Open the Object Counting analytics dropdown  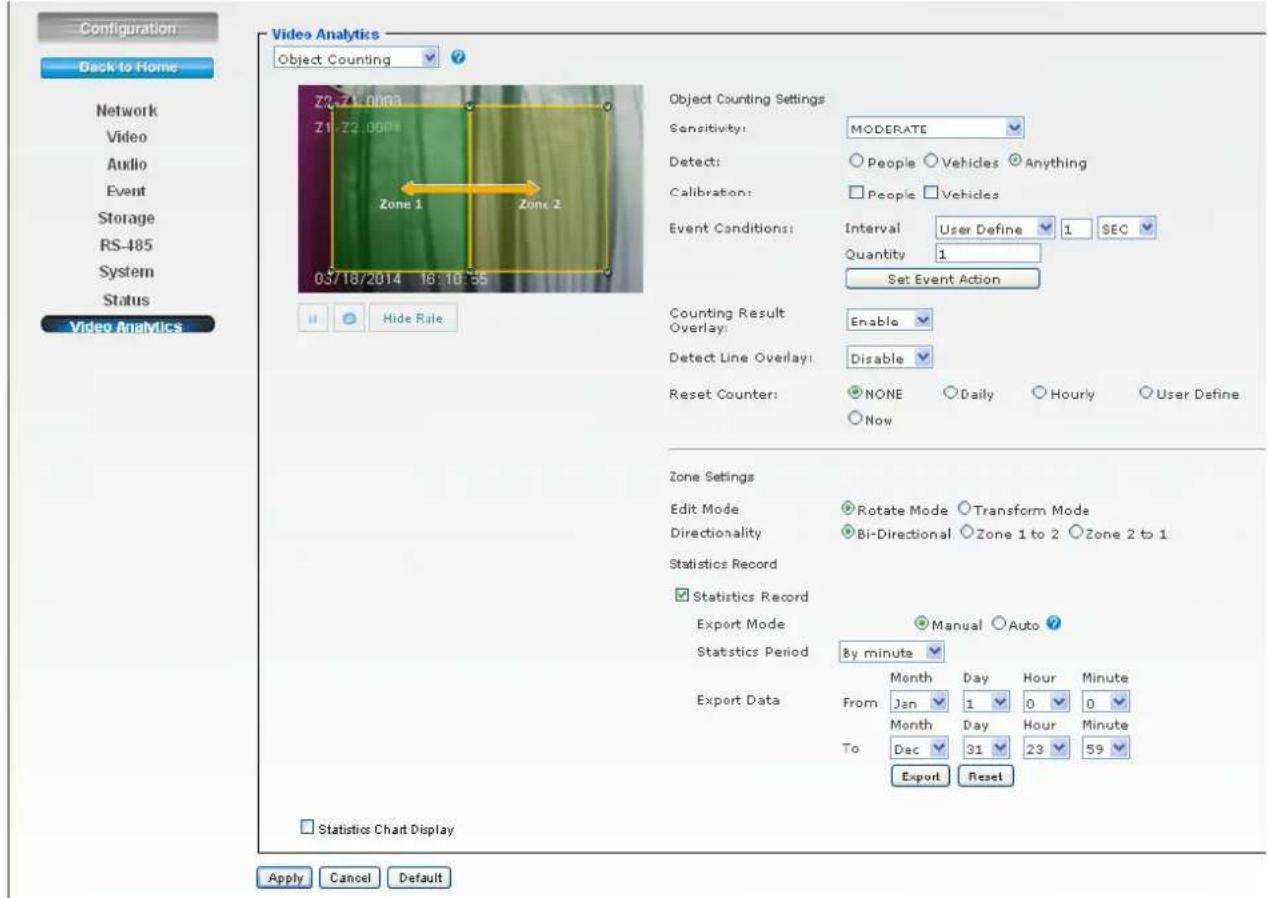click(357, 59)
